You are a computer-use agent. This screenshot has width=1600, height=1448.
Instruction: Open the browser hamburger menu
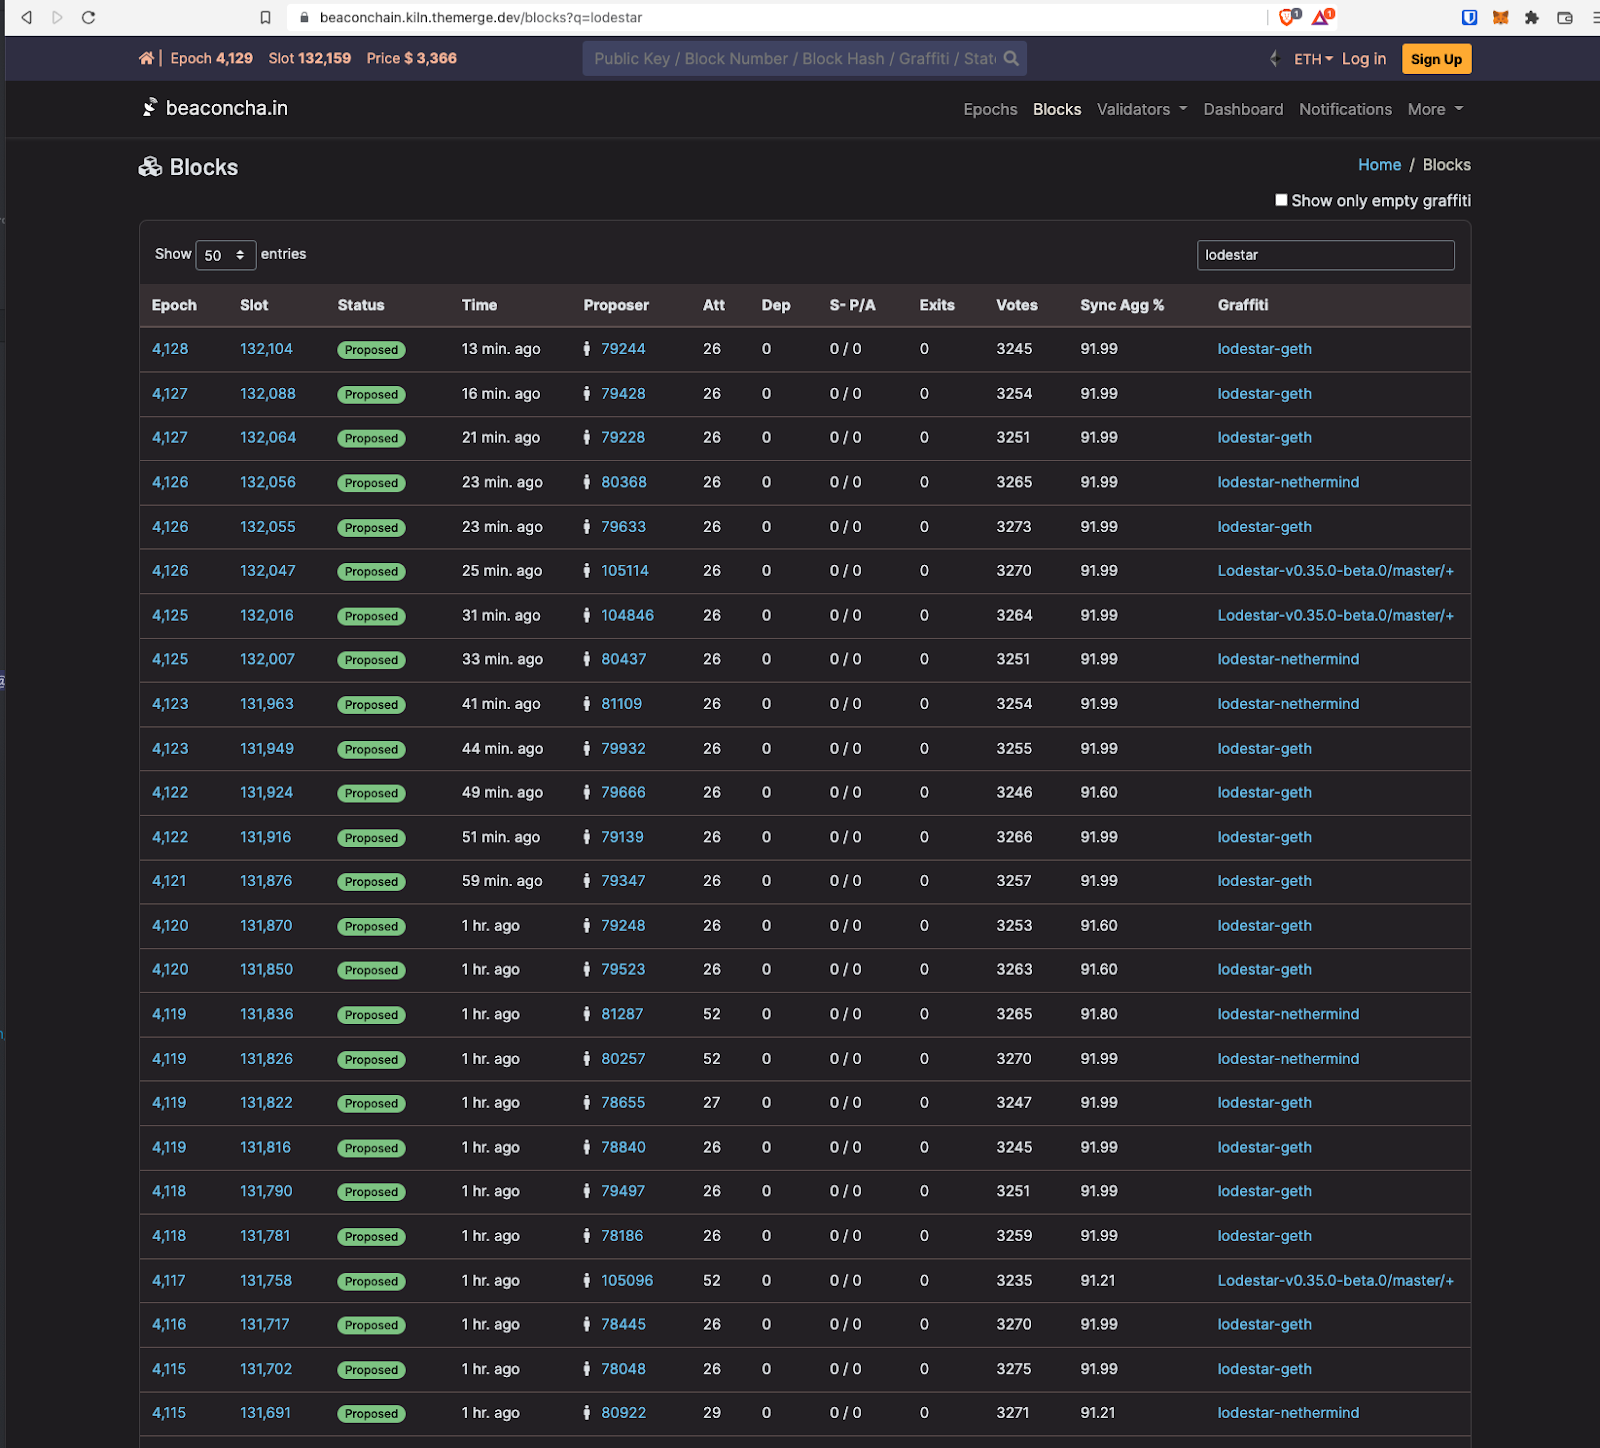pyautogui.click(x=1595, y=17)
